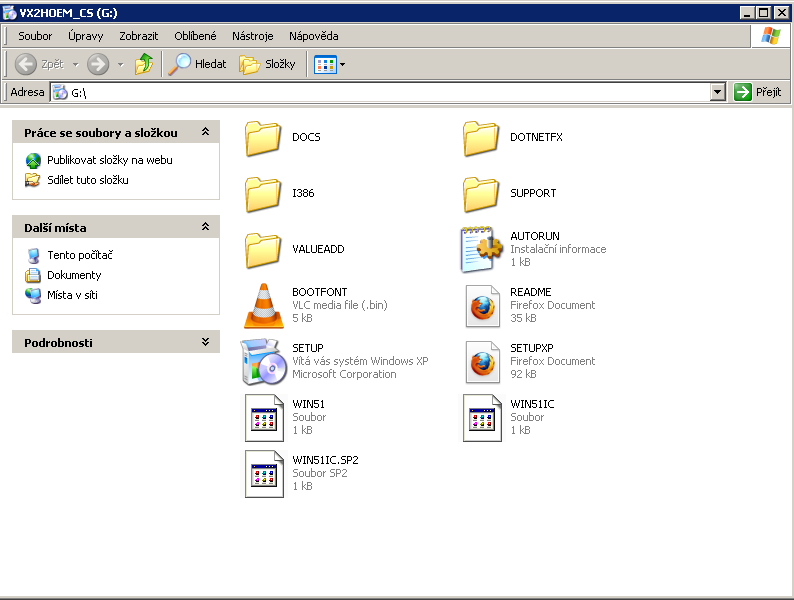Expand the address bar dropdown list
794x600 pixels.
pyautogui.click(x=717, y=92)
